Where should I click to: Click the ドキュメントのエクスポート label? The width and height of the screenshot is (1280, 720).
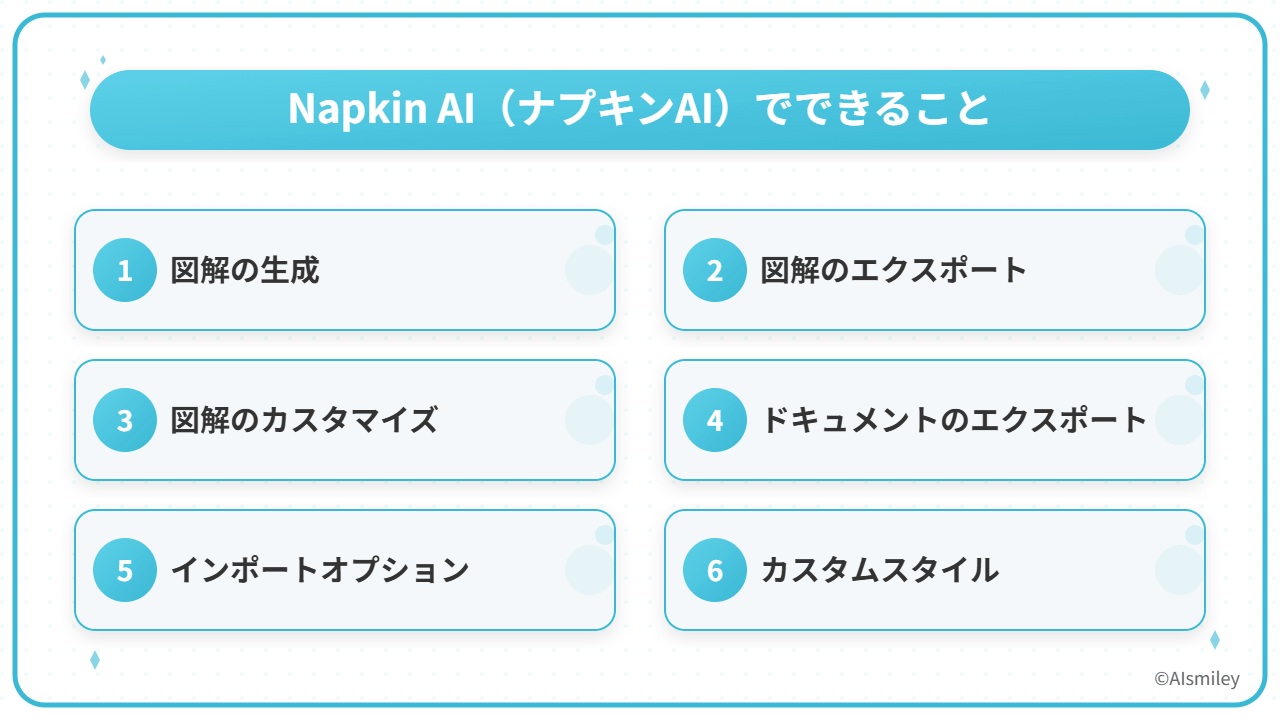953,420
